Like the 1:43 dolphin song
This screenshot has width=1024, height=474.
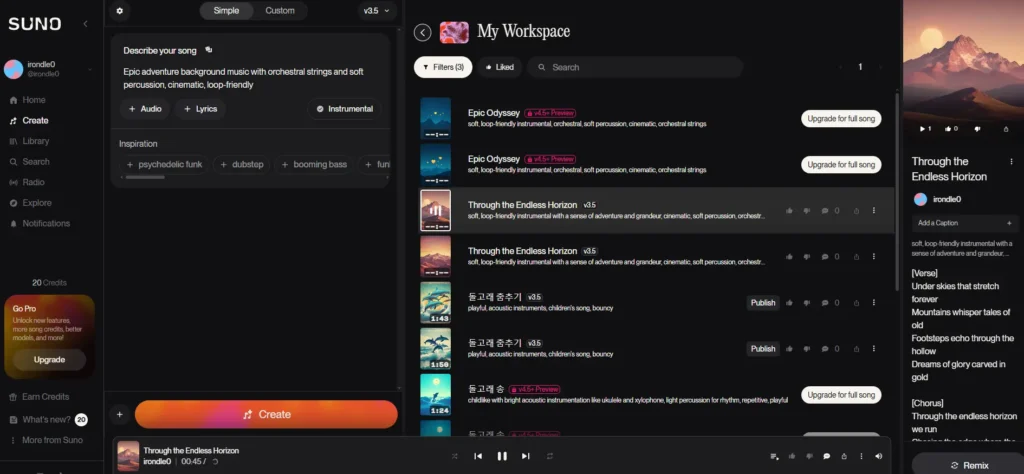pyautogui.click(x=790, y=303)
